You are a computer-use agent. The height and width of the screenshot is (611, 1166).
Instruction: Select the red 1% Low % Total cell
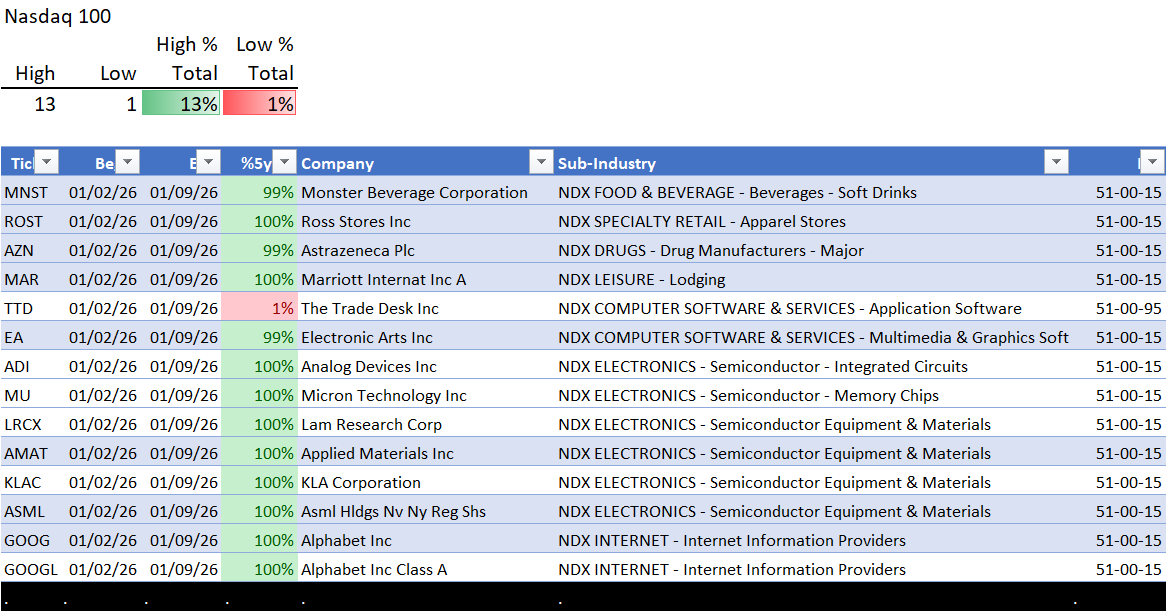[x=260, y=103]
